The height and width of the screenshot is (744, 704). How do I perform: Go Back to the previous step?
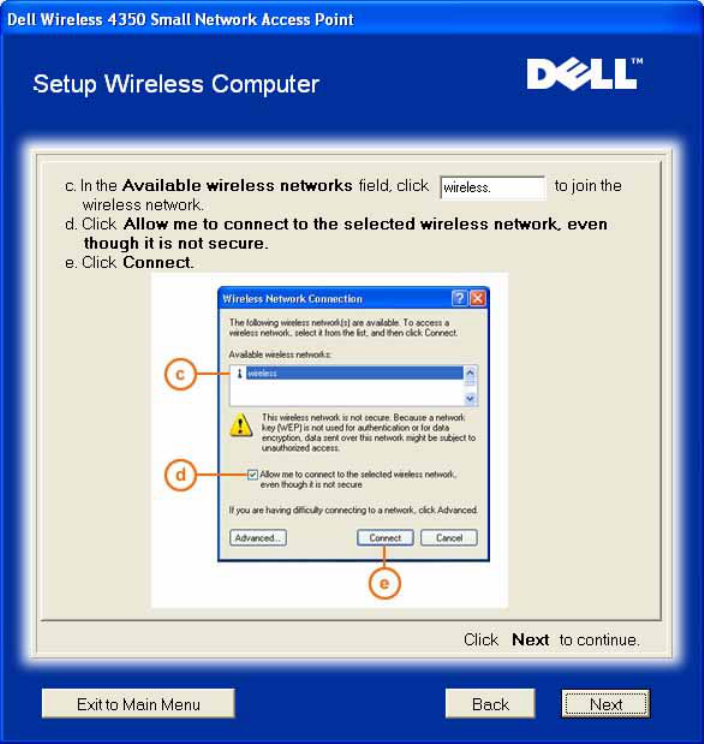pos(491,704)
